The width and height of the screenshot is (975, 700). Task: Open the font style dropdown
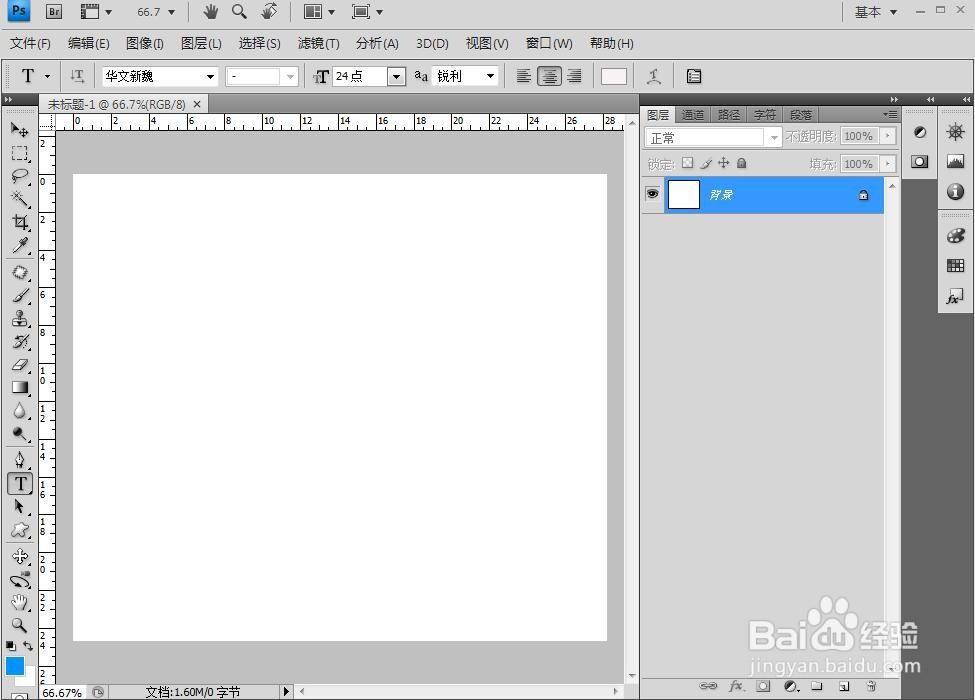(x=290, y=76)
